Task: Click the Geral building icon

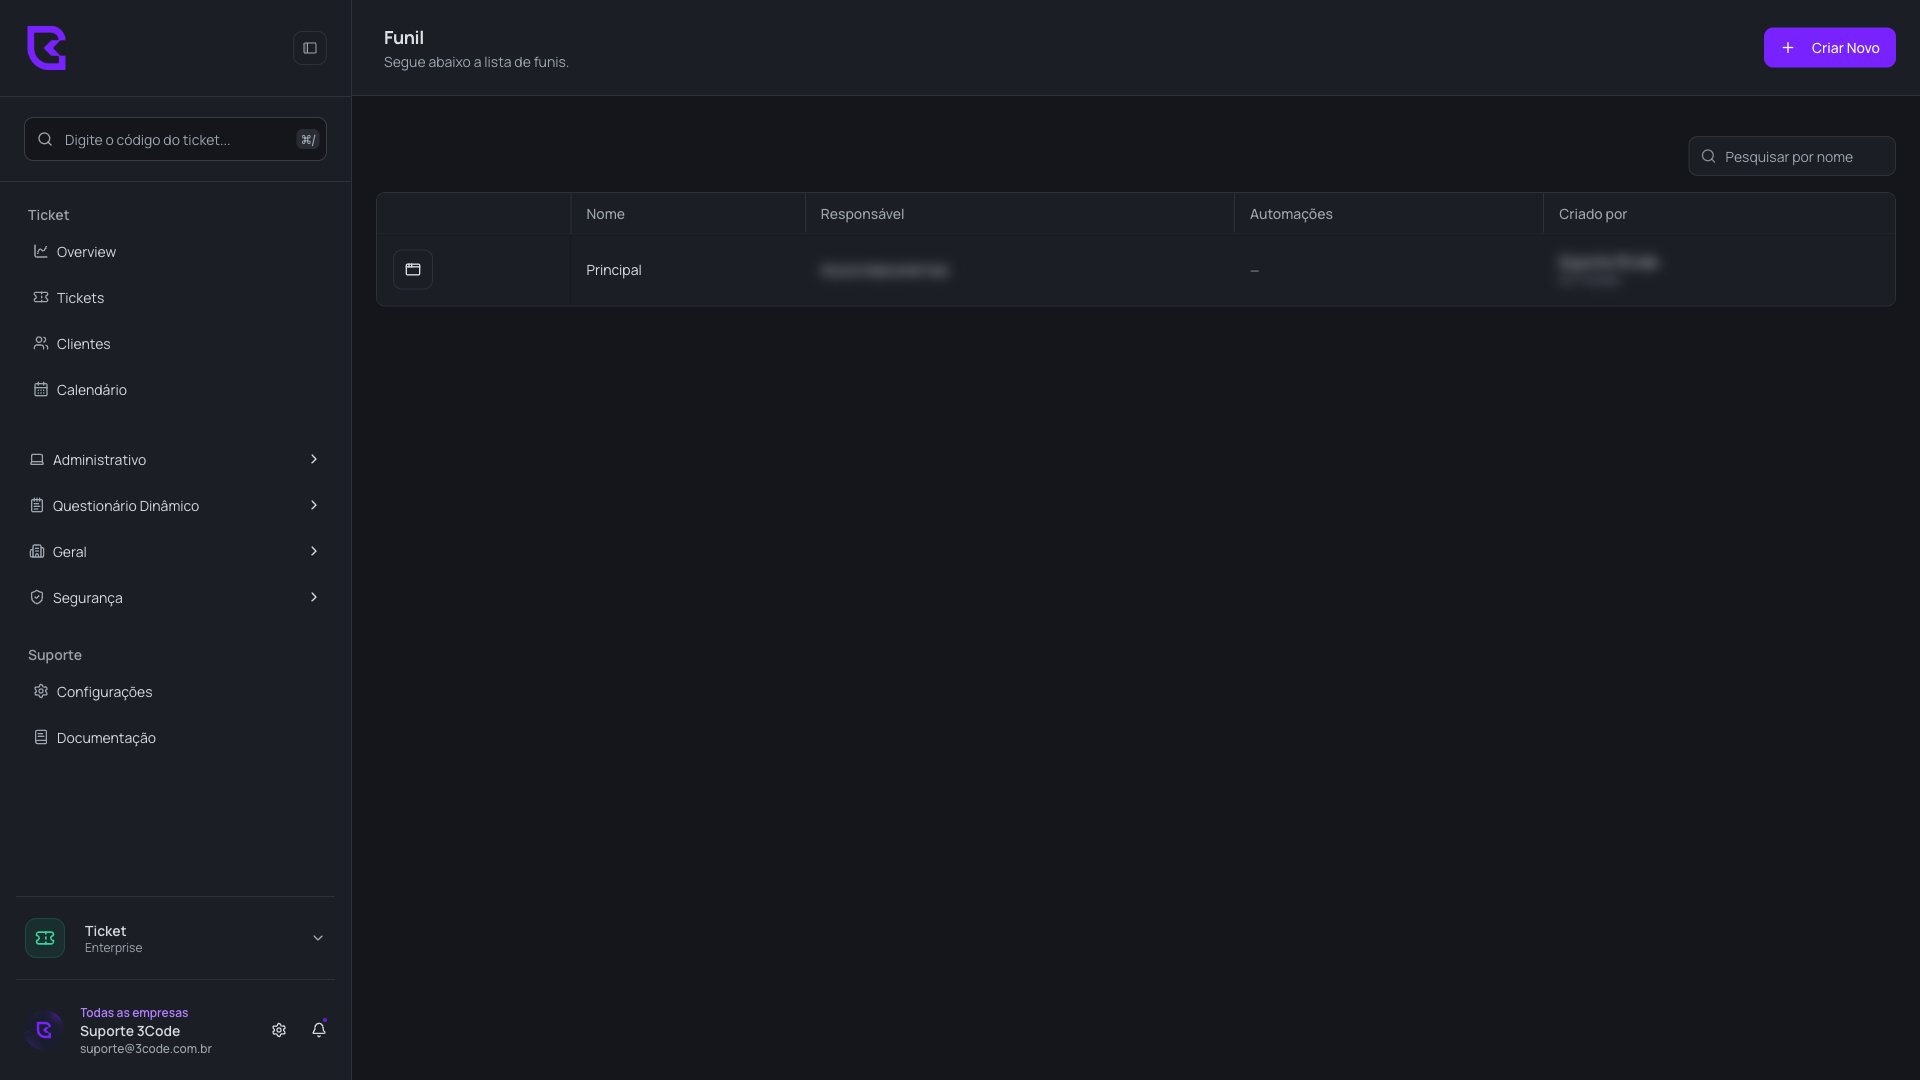Action: pos(37,551)
